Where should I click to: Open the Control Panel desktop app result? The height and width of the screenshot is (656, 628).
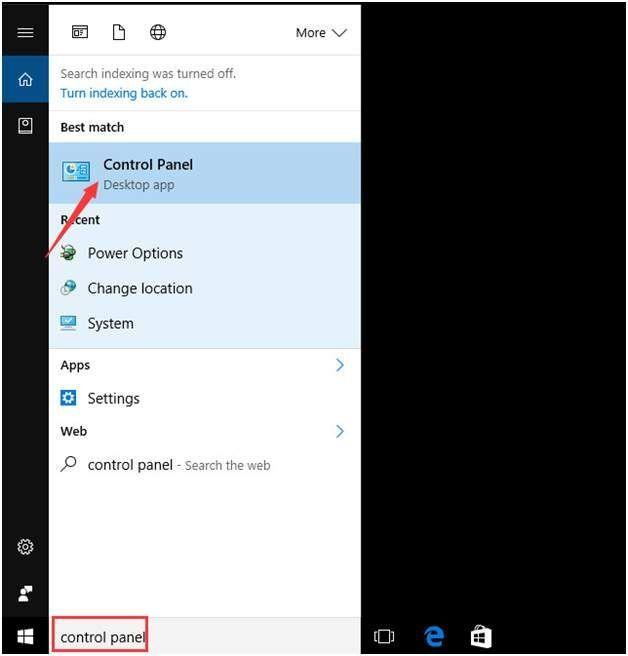[205, 173]
